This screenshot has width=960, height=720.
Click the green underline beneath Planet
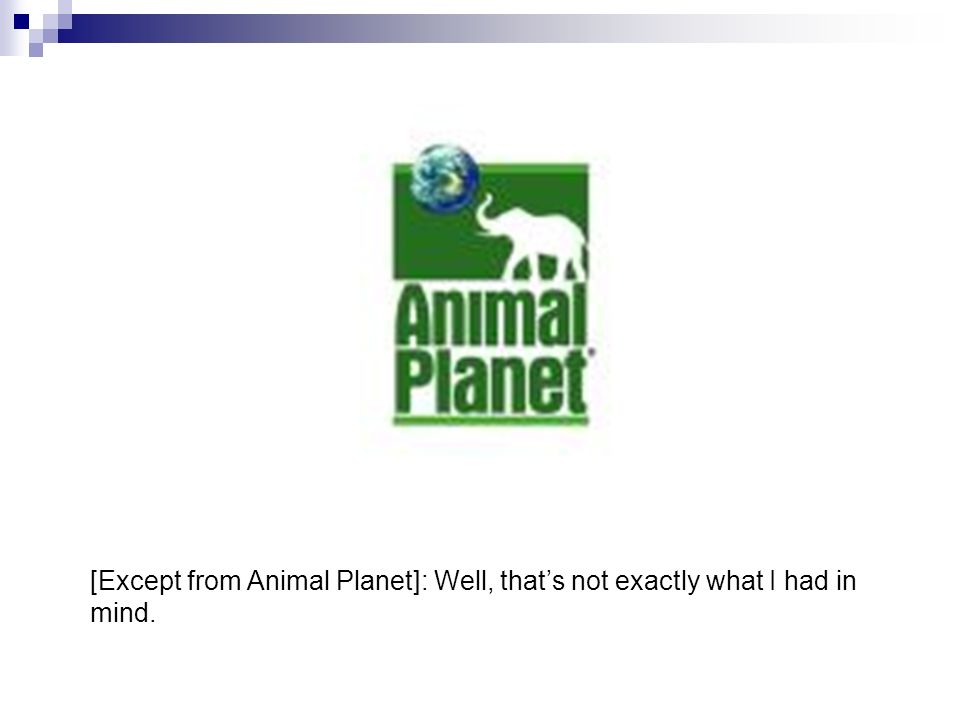point(491,421)
